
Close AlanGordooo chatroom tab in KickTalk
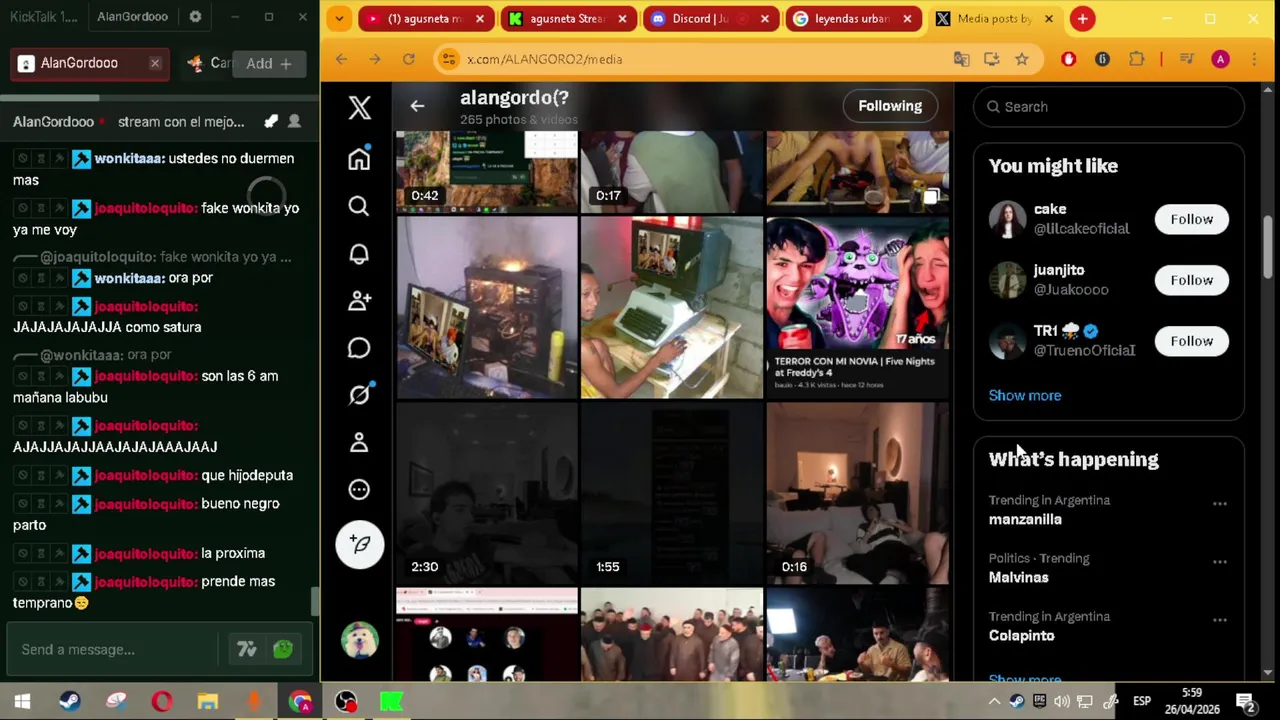pos(155,63)
